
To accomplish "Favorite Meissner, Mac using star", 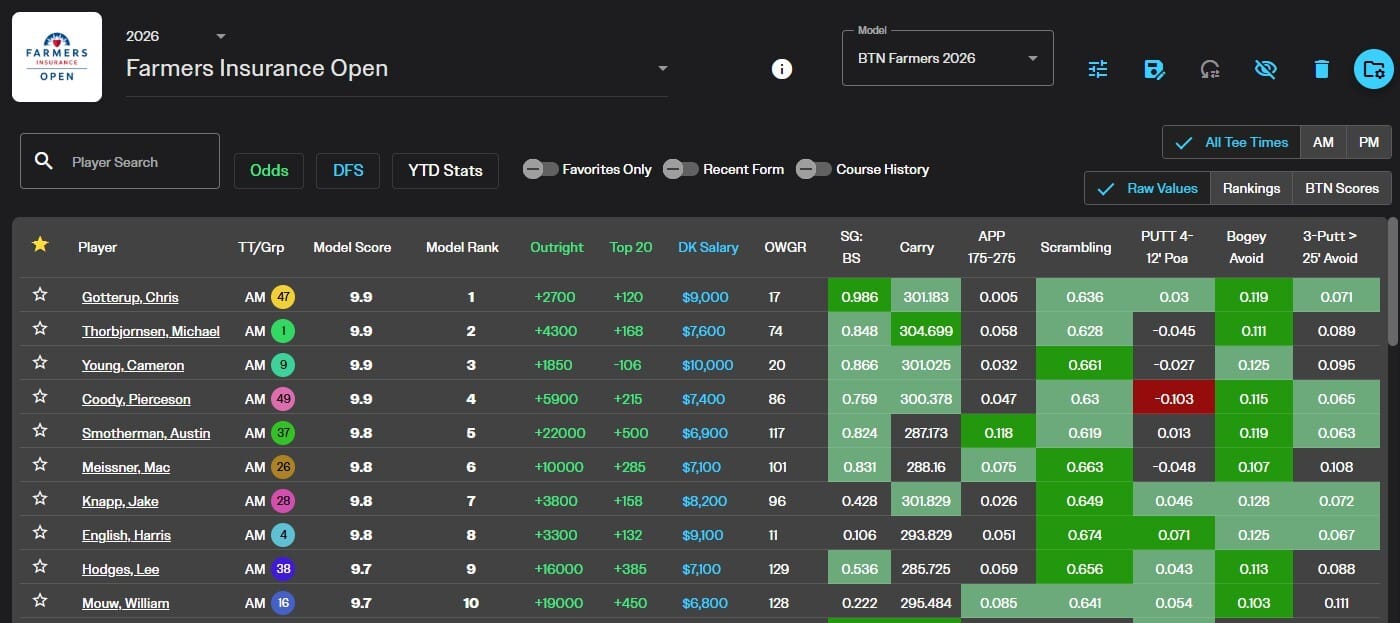I will [40, 465].
